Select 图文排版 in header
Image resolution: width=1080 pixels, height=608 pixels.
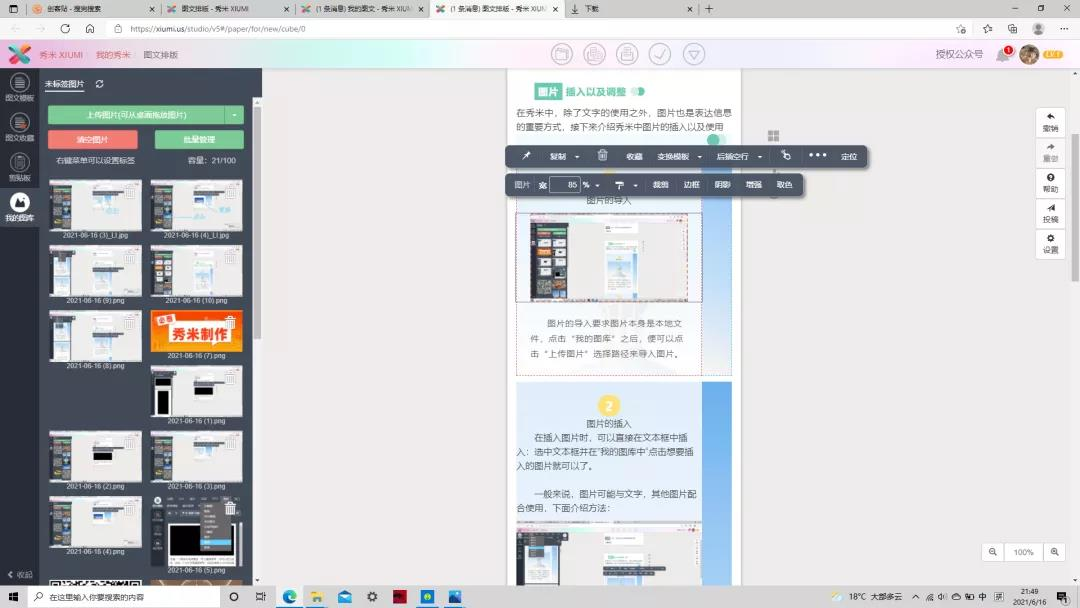tap(160, 55)
